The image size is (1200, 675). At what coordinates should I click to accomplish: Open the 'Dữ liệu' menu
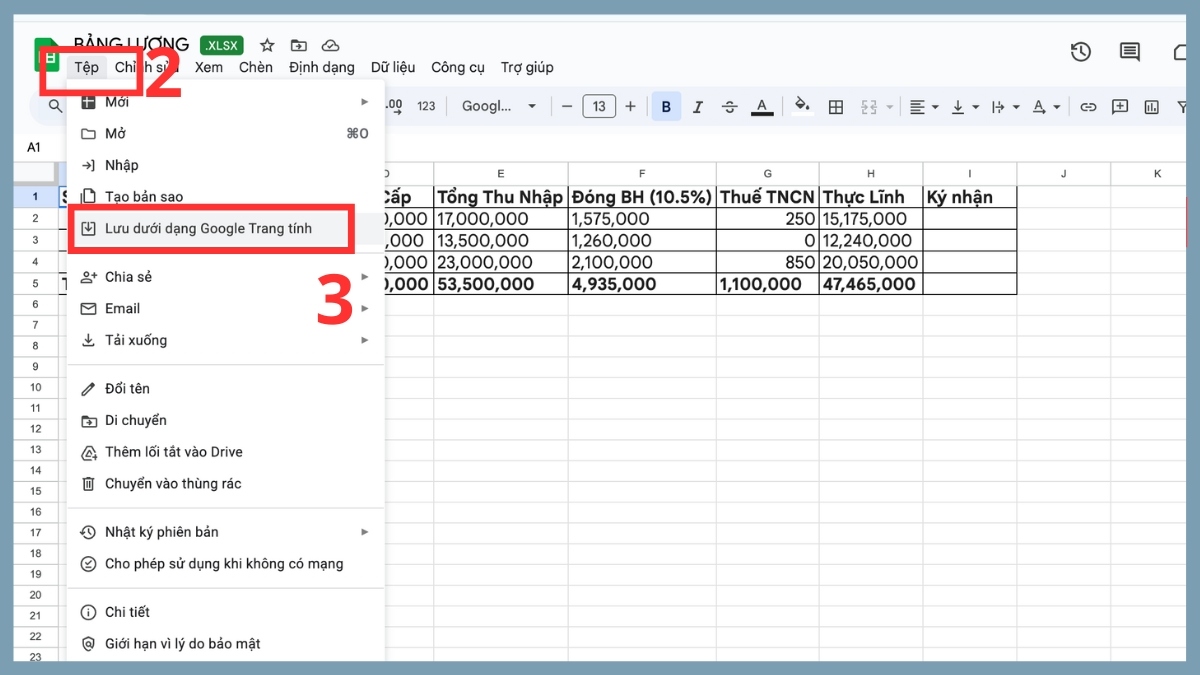pos(392,67)
